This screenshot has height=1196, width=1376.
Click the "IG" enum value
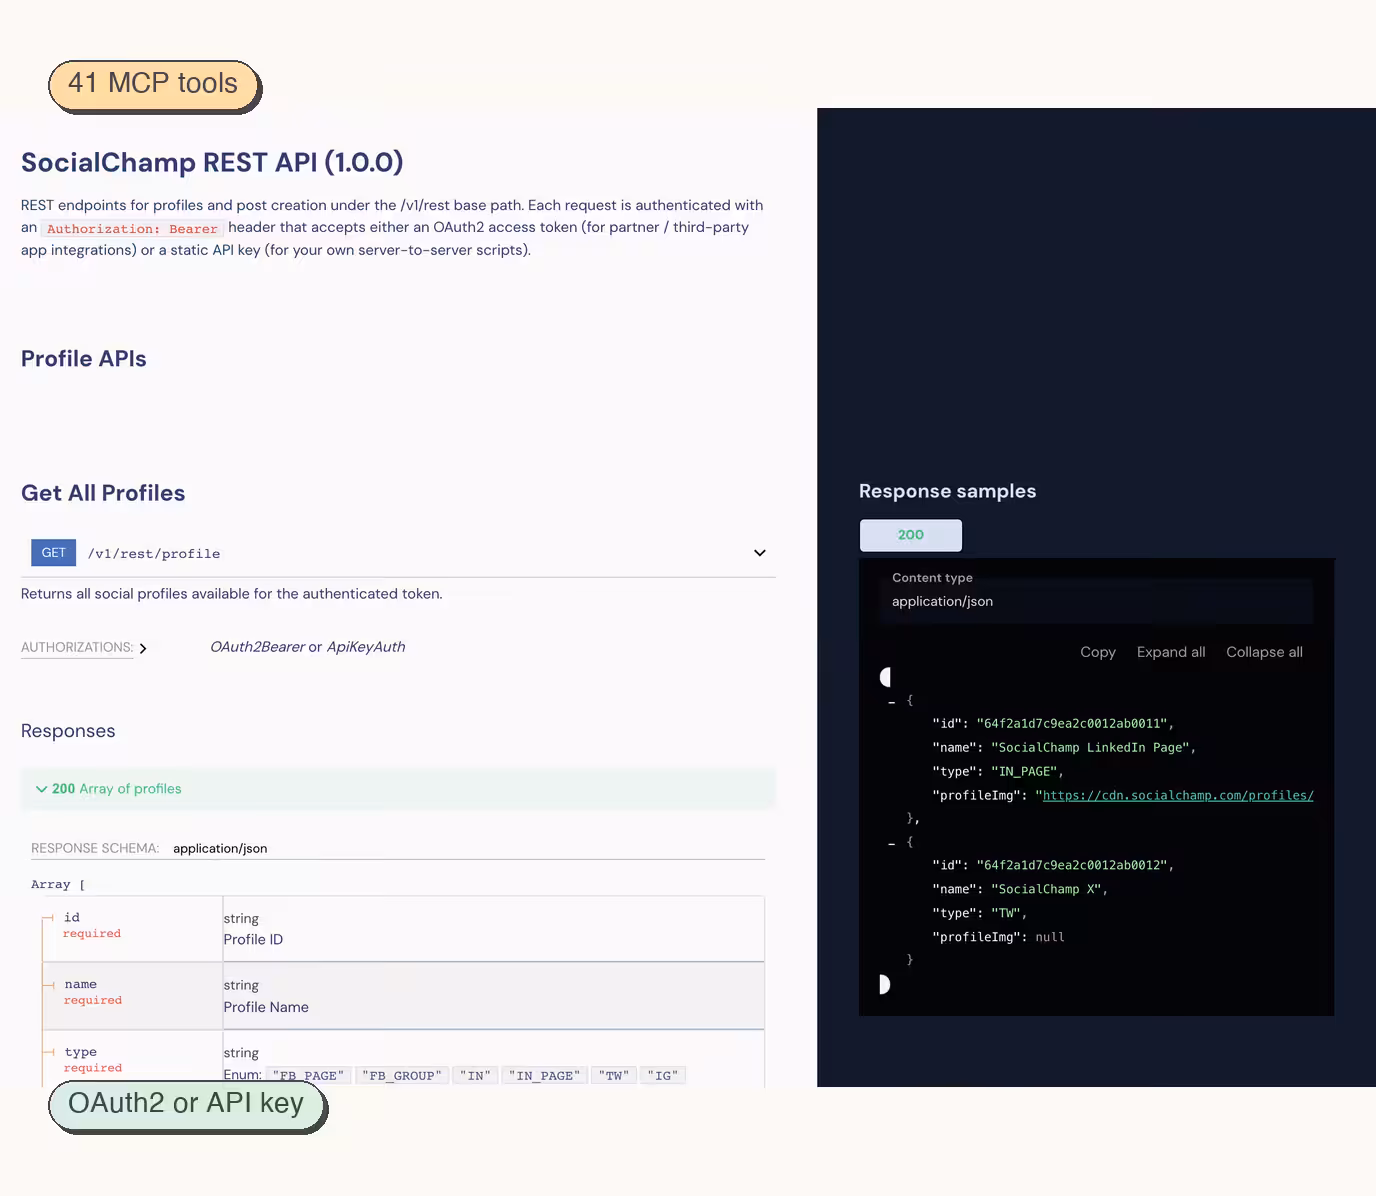click(x=662, y=1076)
